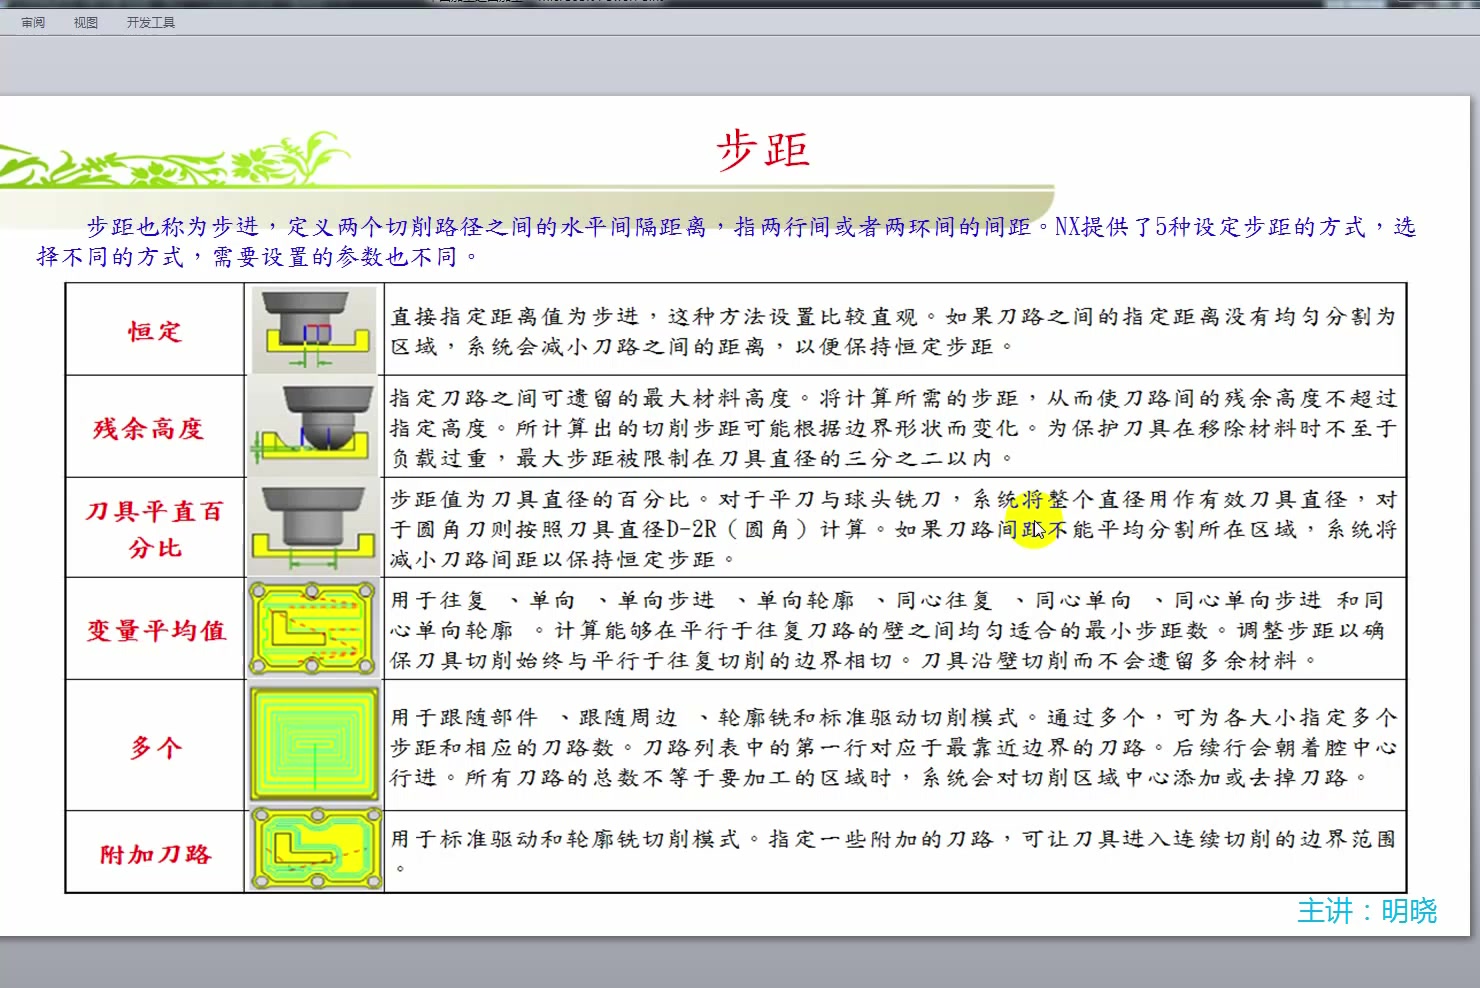Viewport: 1480px width, 988px height.
Task: Click the description starting 用于往复、单向
Action: [x=888, y=630]
